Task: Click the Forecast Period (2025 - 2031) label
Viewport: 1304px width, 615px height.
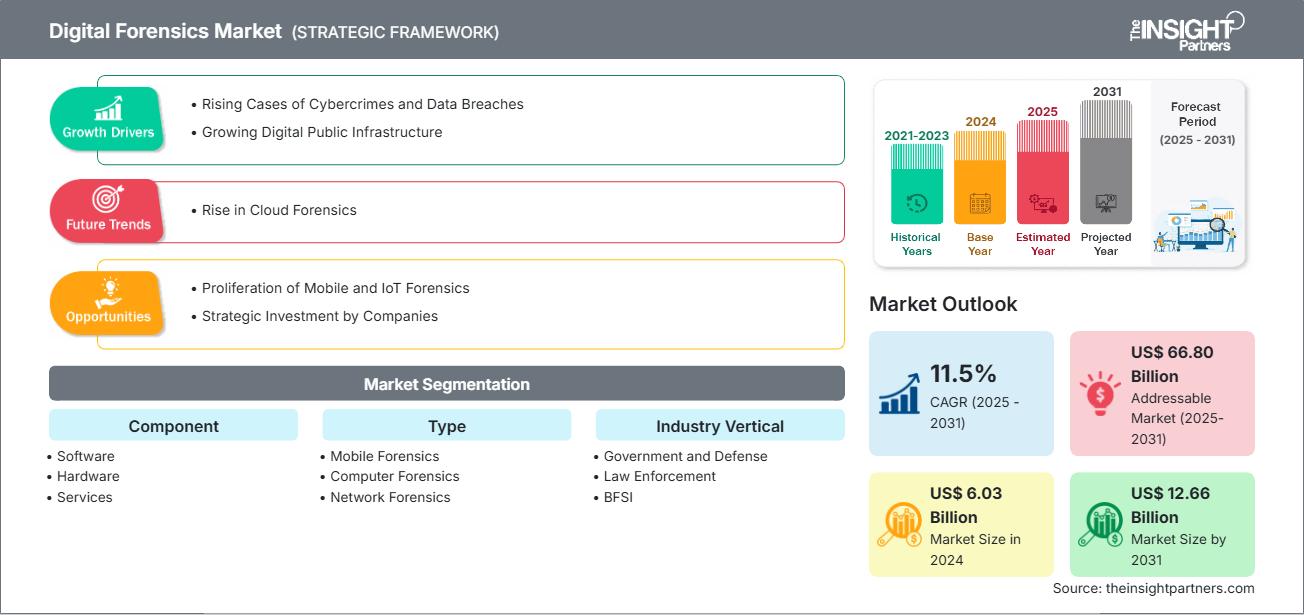Action: click(x=1197, y=123)
